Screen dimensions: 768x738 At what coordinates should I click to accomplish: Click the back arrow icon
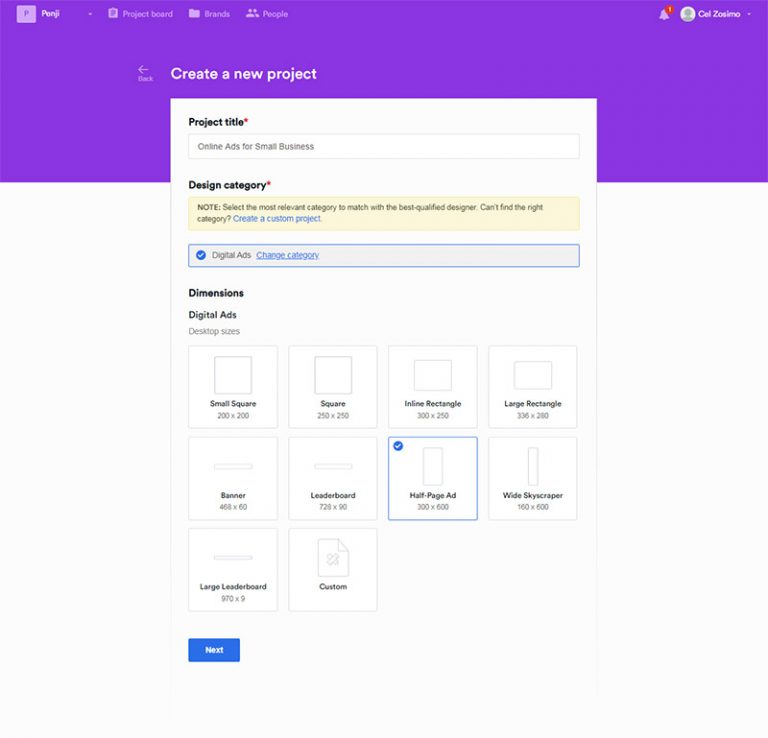144,70
